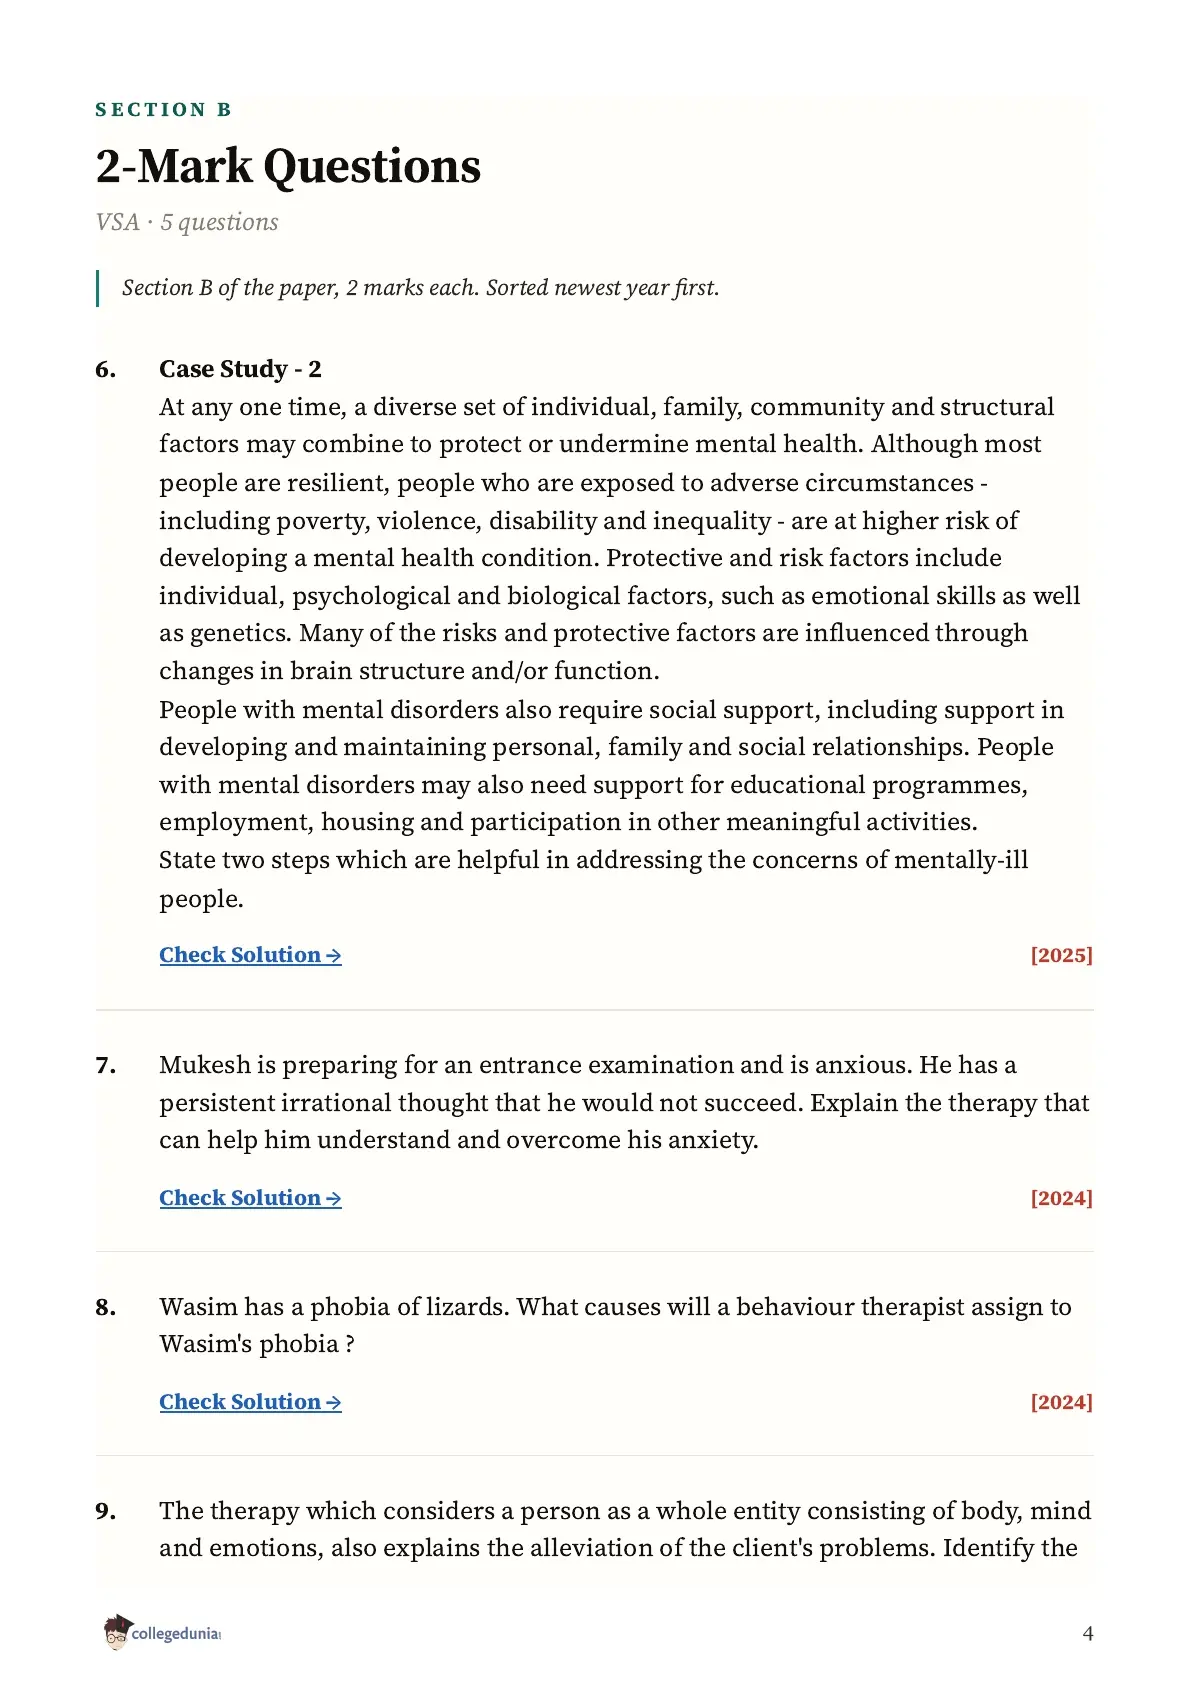Click question number 9
1190x1684 pixels.
pos(106,1511)
